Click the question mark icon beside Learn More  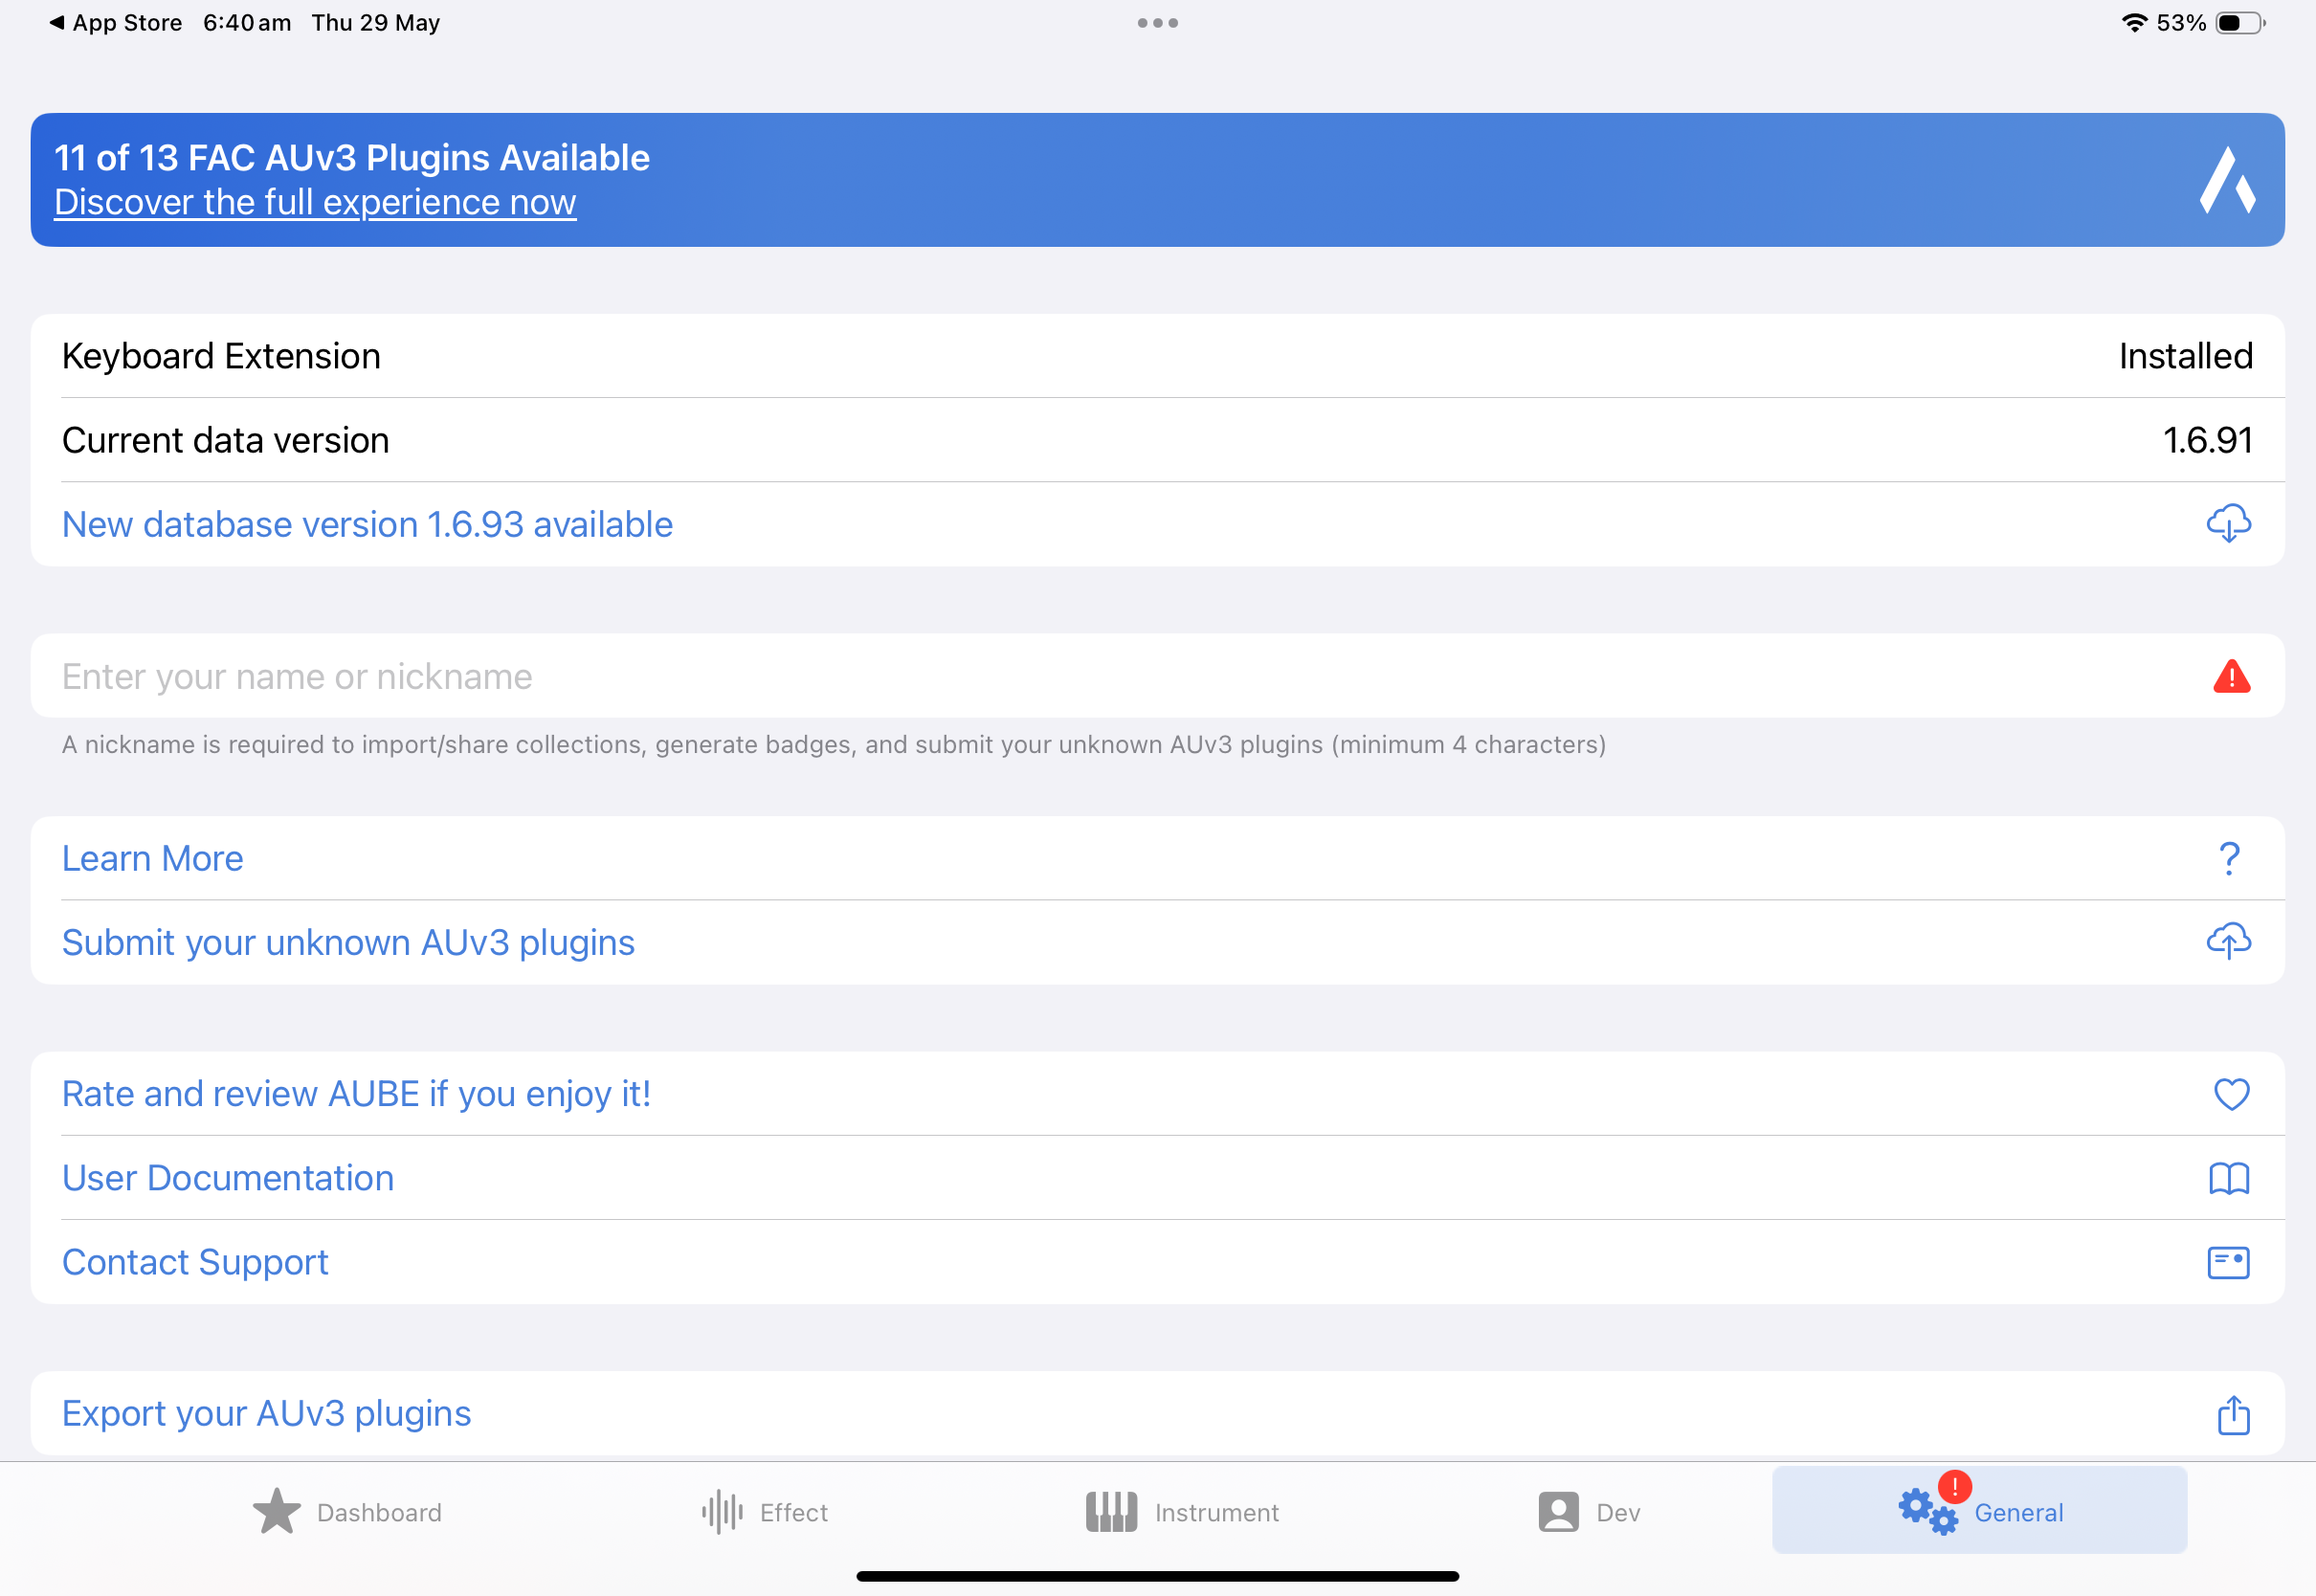(x=2229, y=858)
